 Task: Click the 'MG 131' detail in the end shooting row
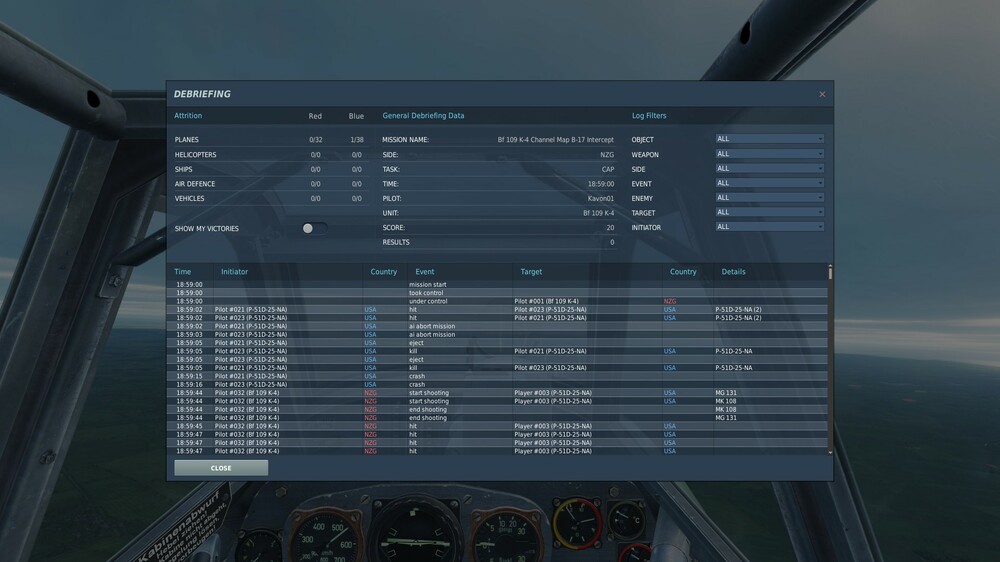point(726,418)
